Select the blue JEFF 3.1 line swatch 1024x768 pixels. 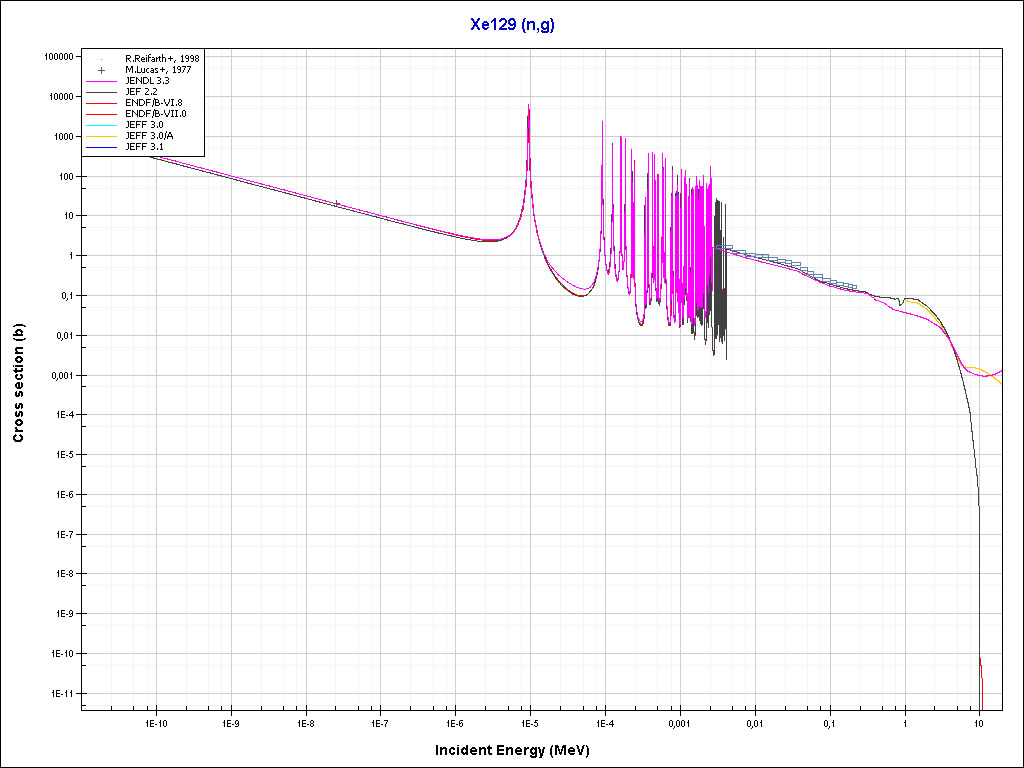click(x=102, y=147)
